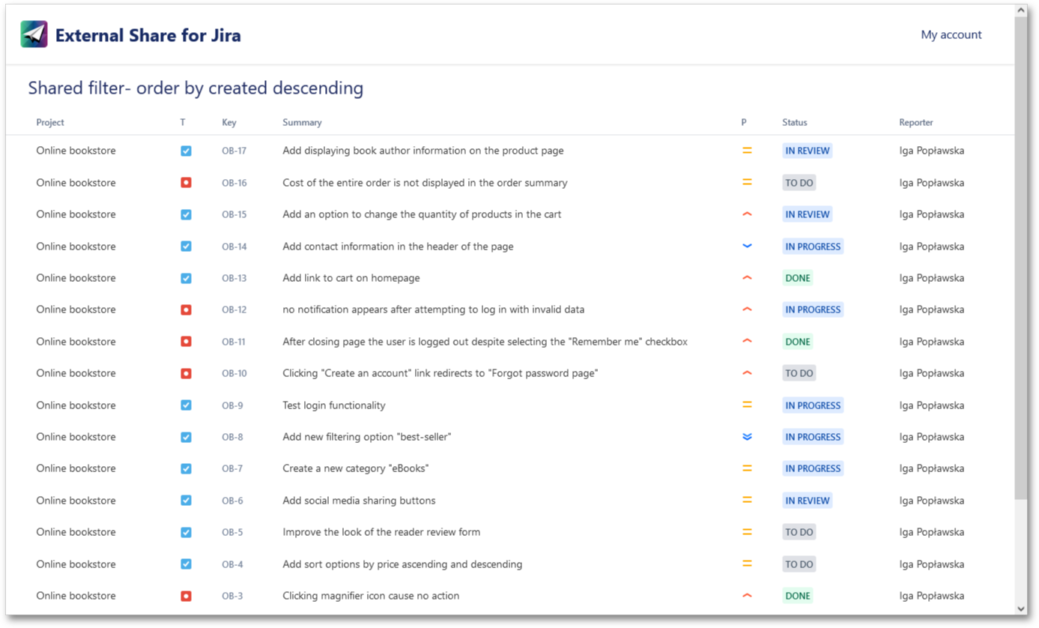
Task: Open My account
Action: pyautogui.click(x=951, y=34)
